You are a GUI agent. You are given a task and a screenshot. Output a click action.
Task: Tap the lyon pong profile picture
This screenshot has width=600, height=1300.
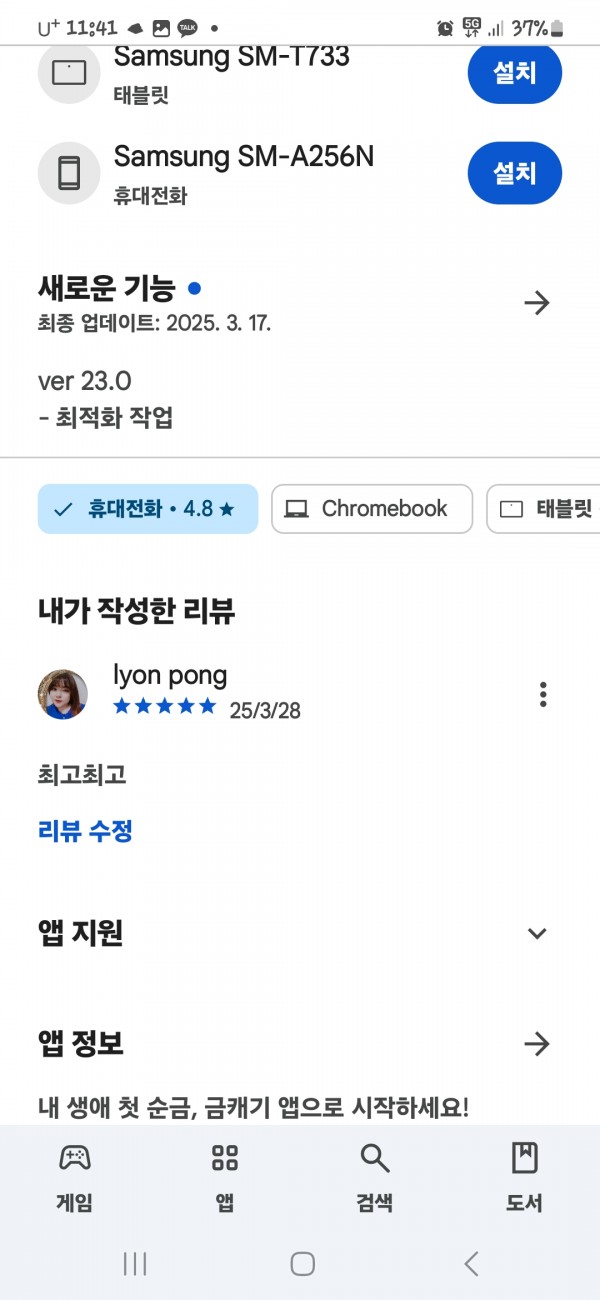[x=62, y=694]
